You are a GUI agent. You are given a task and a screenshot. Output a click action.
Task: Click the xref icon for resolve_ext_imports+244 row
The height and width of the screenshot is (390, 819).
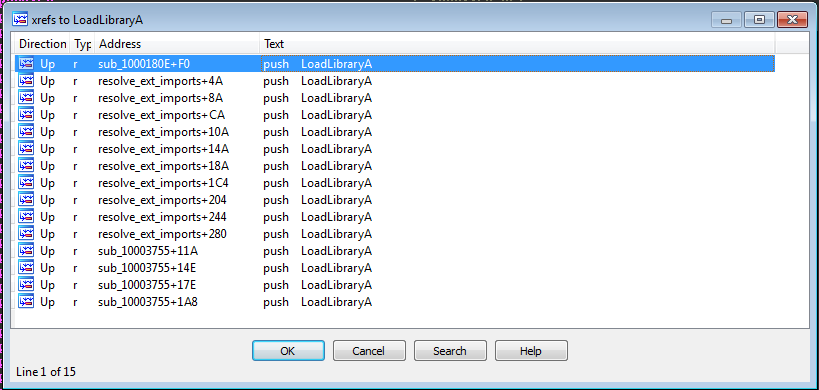(26, 217)
